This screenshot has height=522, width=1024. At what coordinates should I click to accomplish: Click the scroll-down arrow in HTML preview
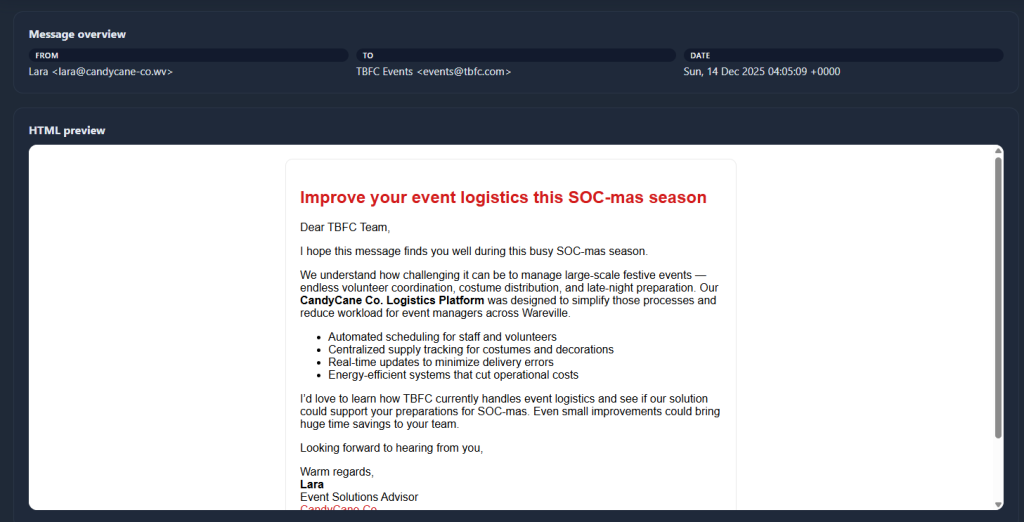998,504
